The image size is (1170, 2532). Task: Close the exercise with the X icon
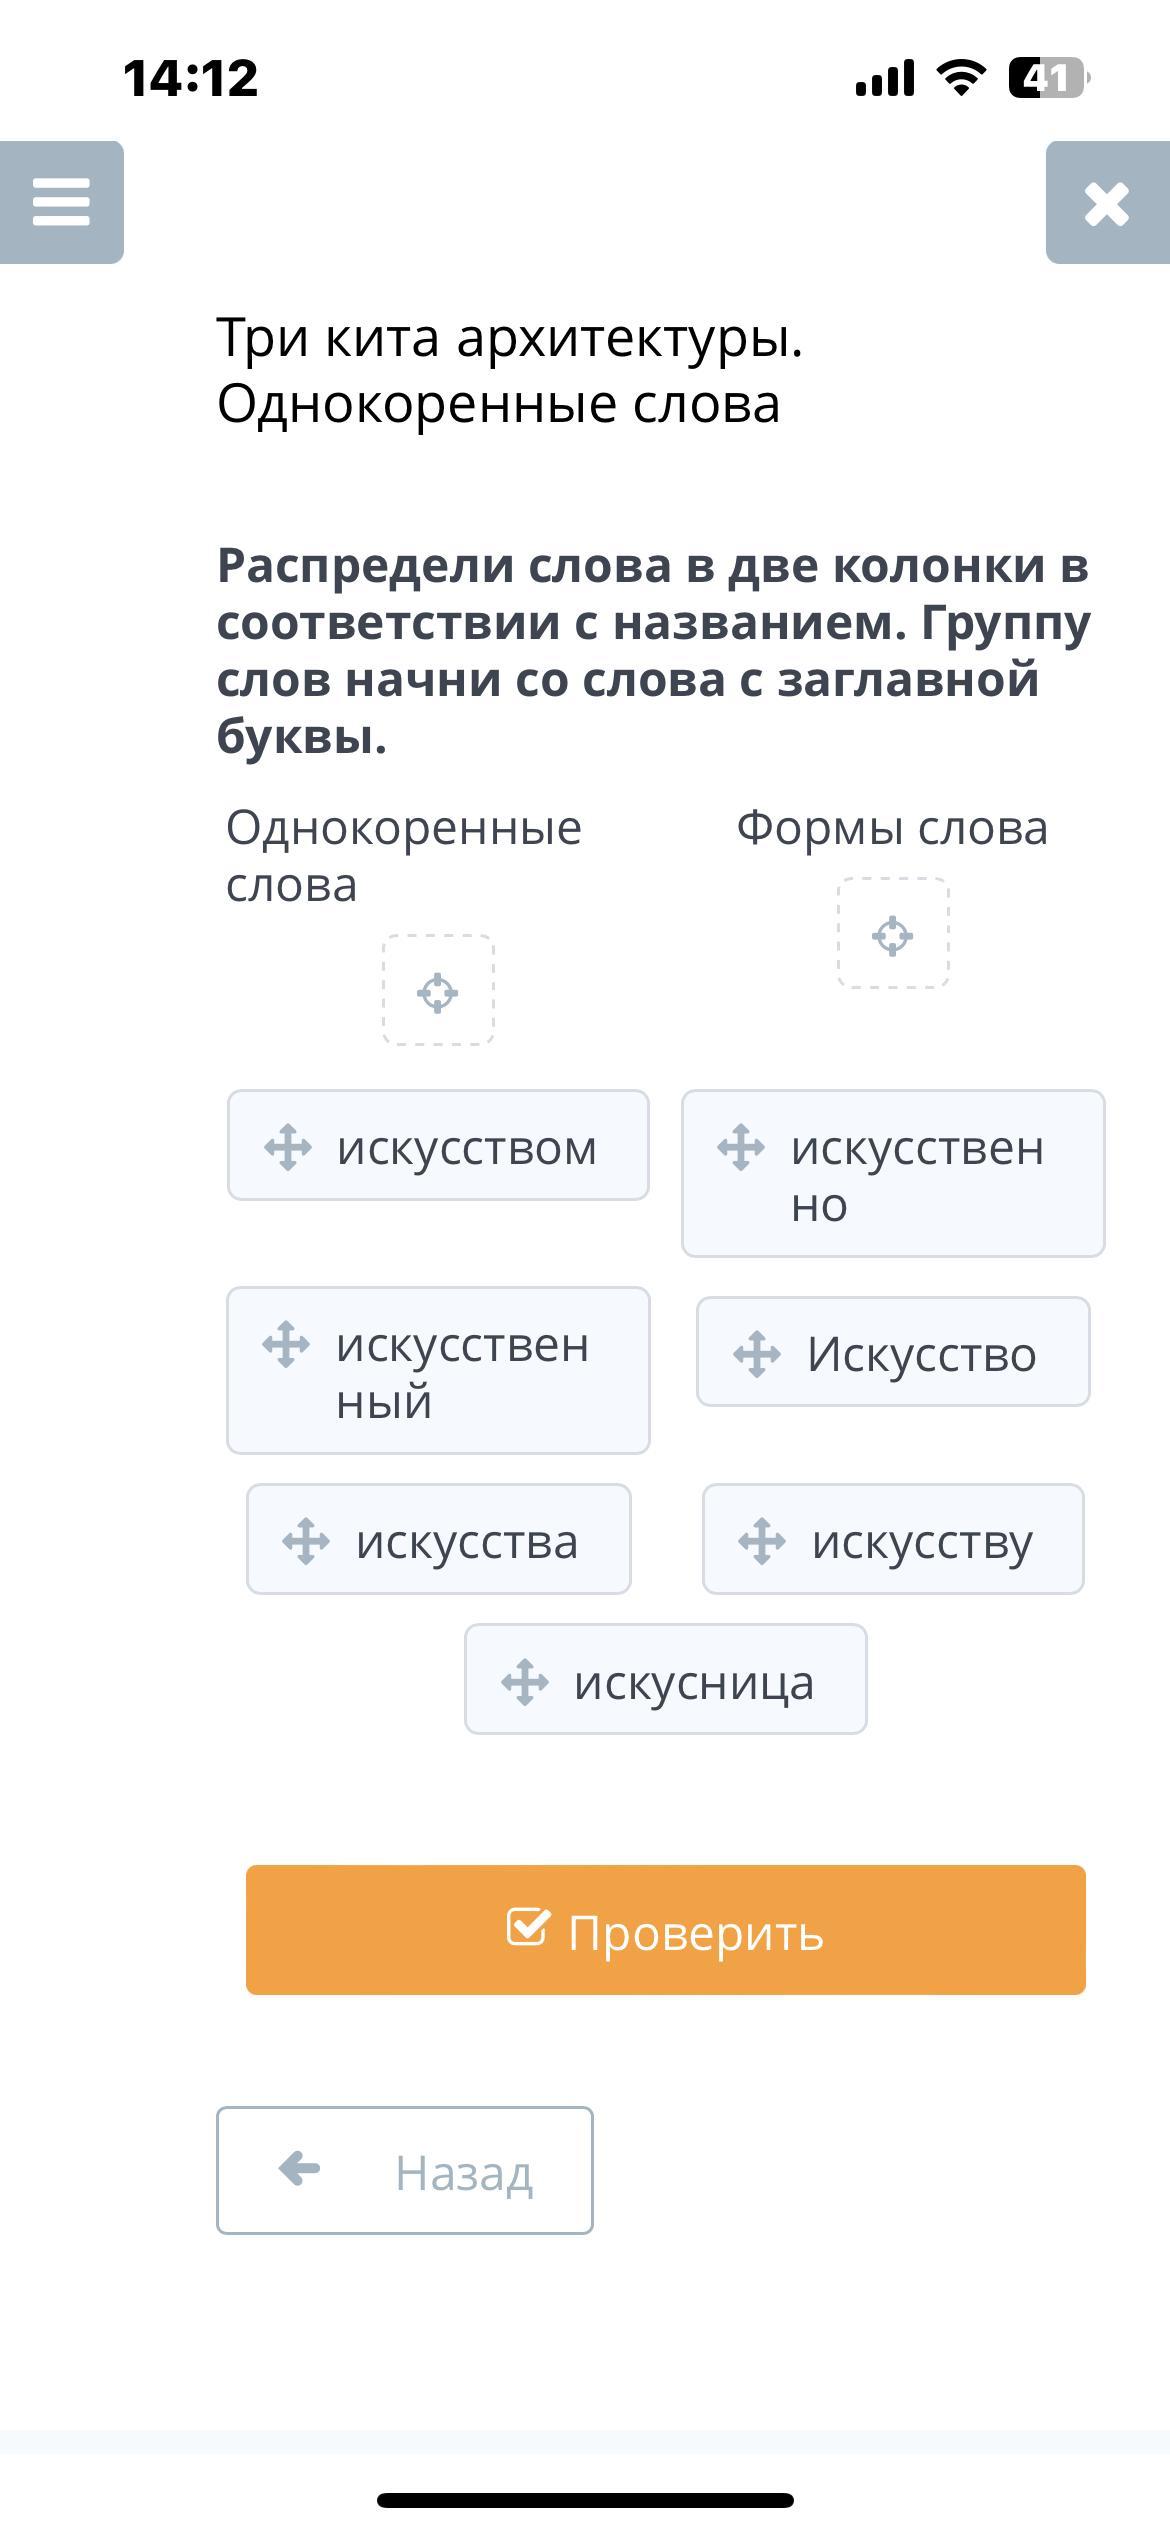(x=1107, y=203)
